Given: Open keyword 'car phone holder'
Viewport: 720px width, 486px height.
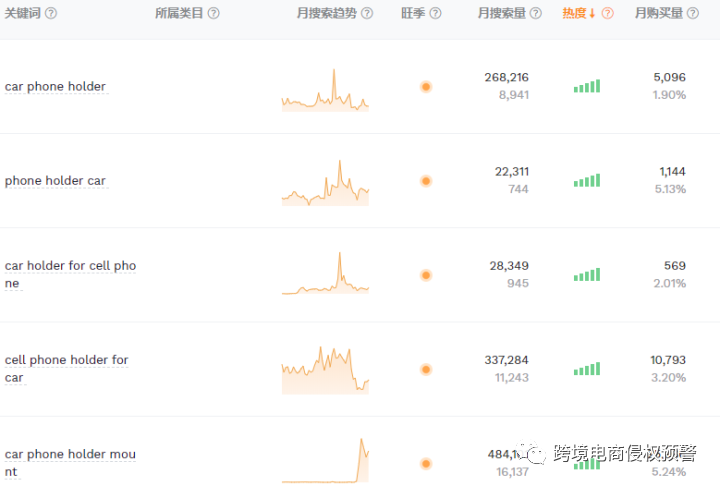Looking at the screenshot, I should [x=55, y=86].
